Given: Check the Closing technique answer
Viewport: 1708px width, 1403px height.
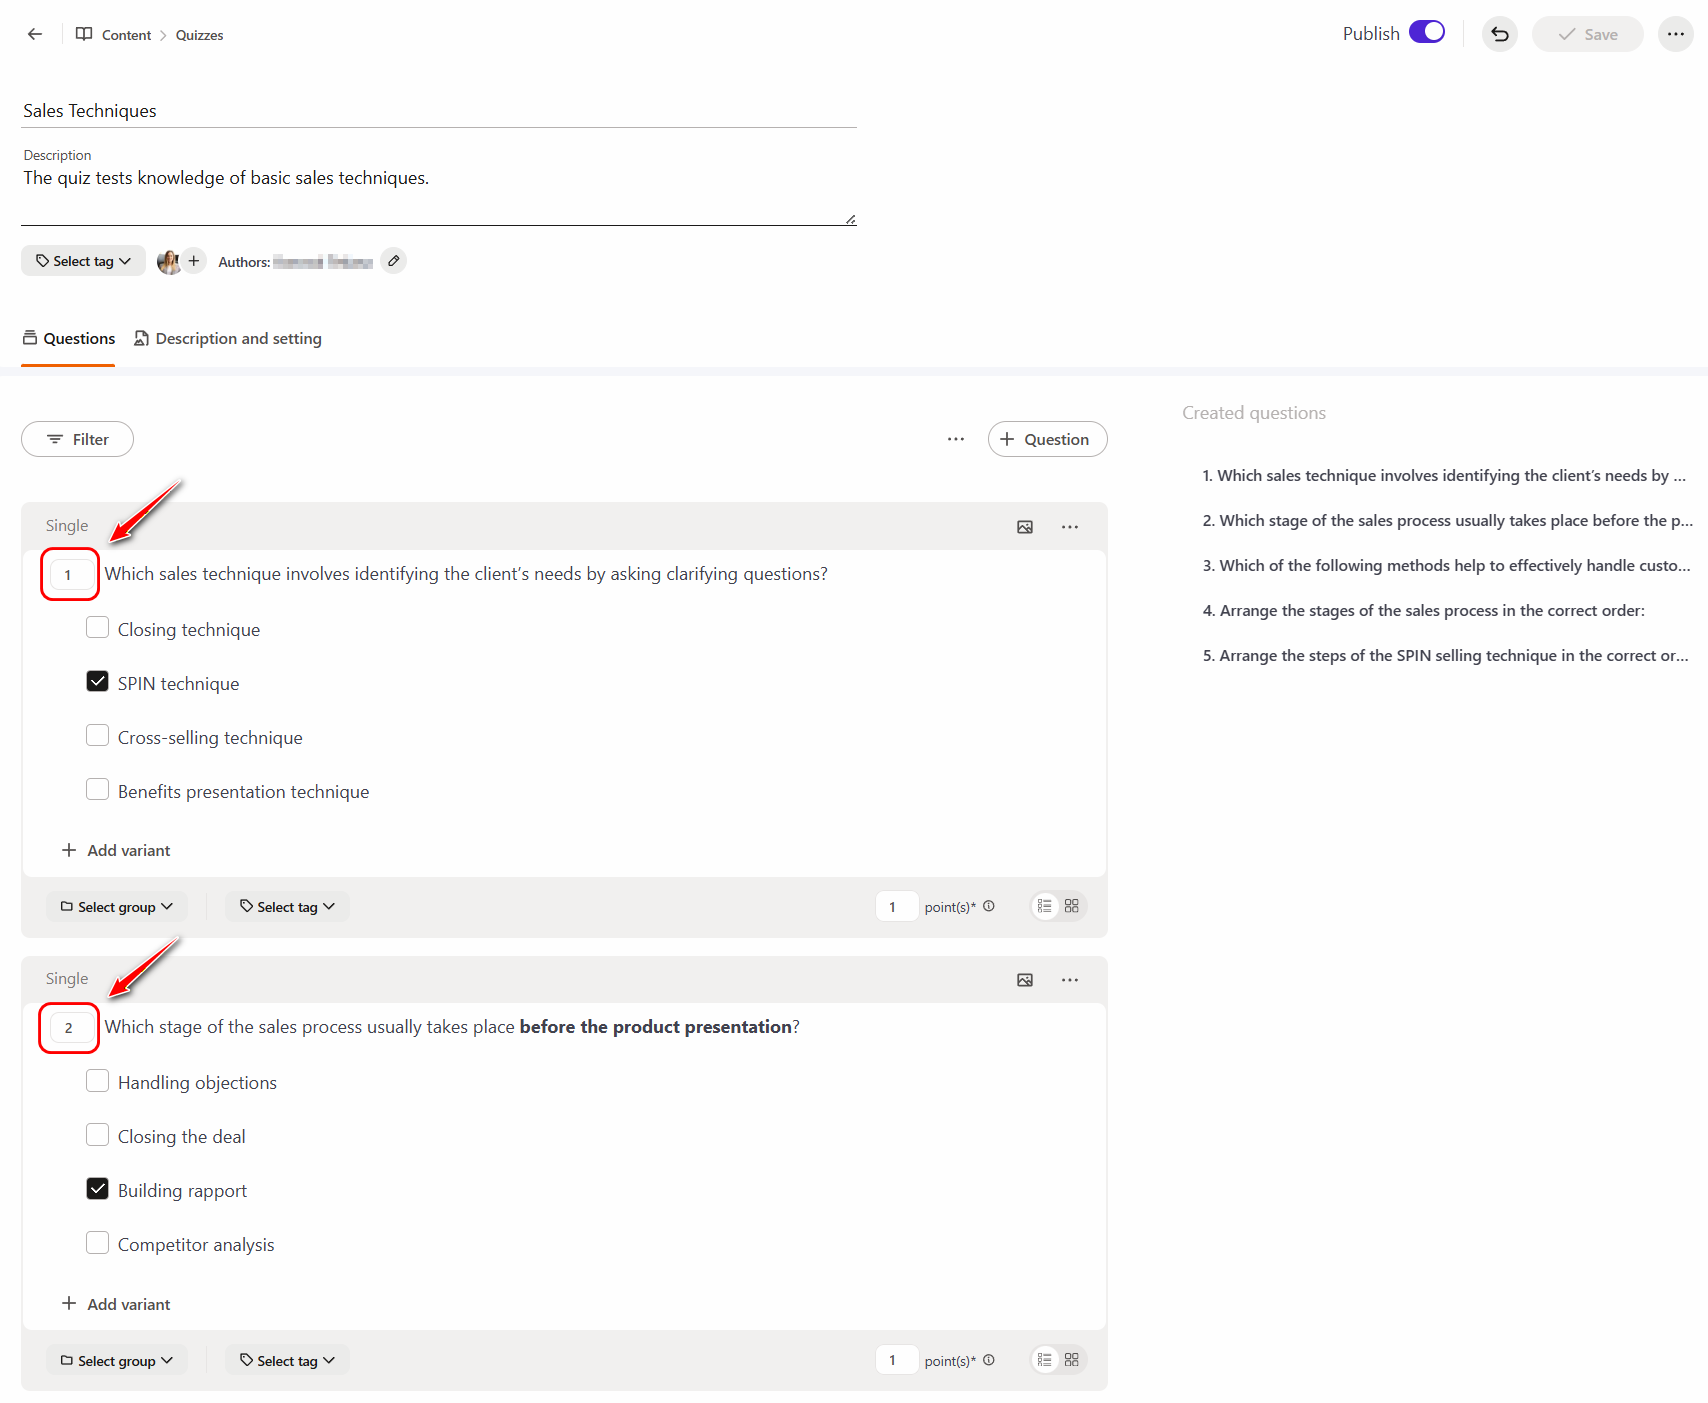Looking at the screenshot, I should tap(98, 628).
